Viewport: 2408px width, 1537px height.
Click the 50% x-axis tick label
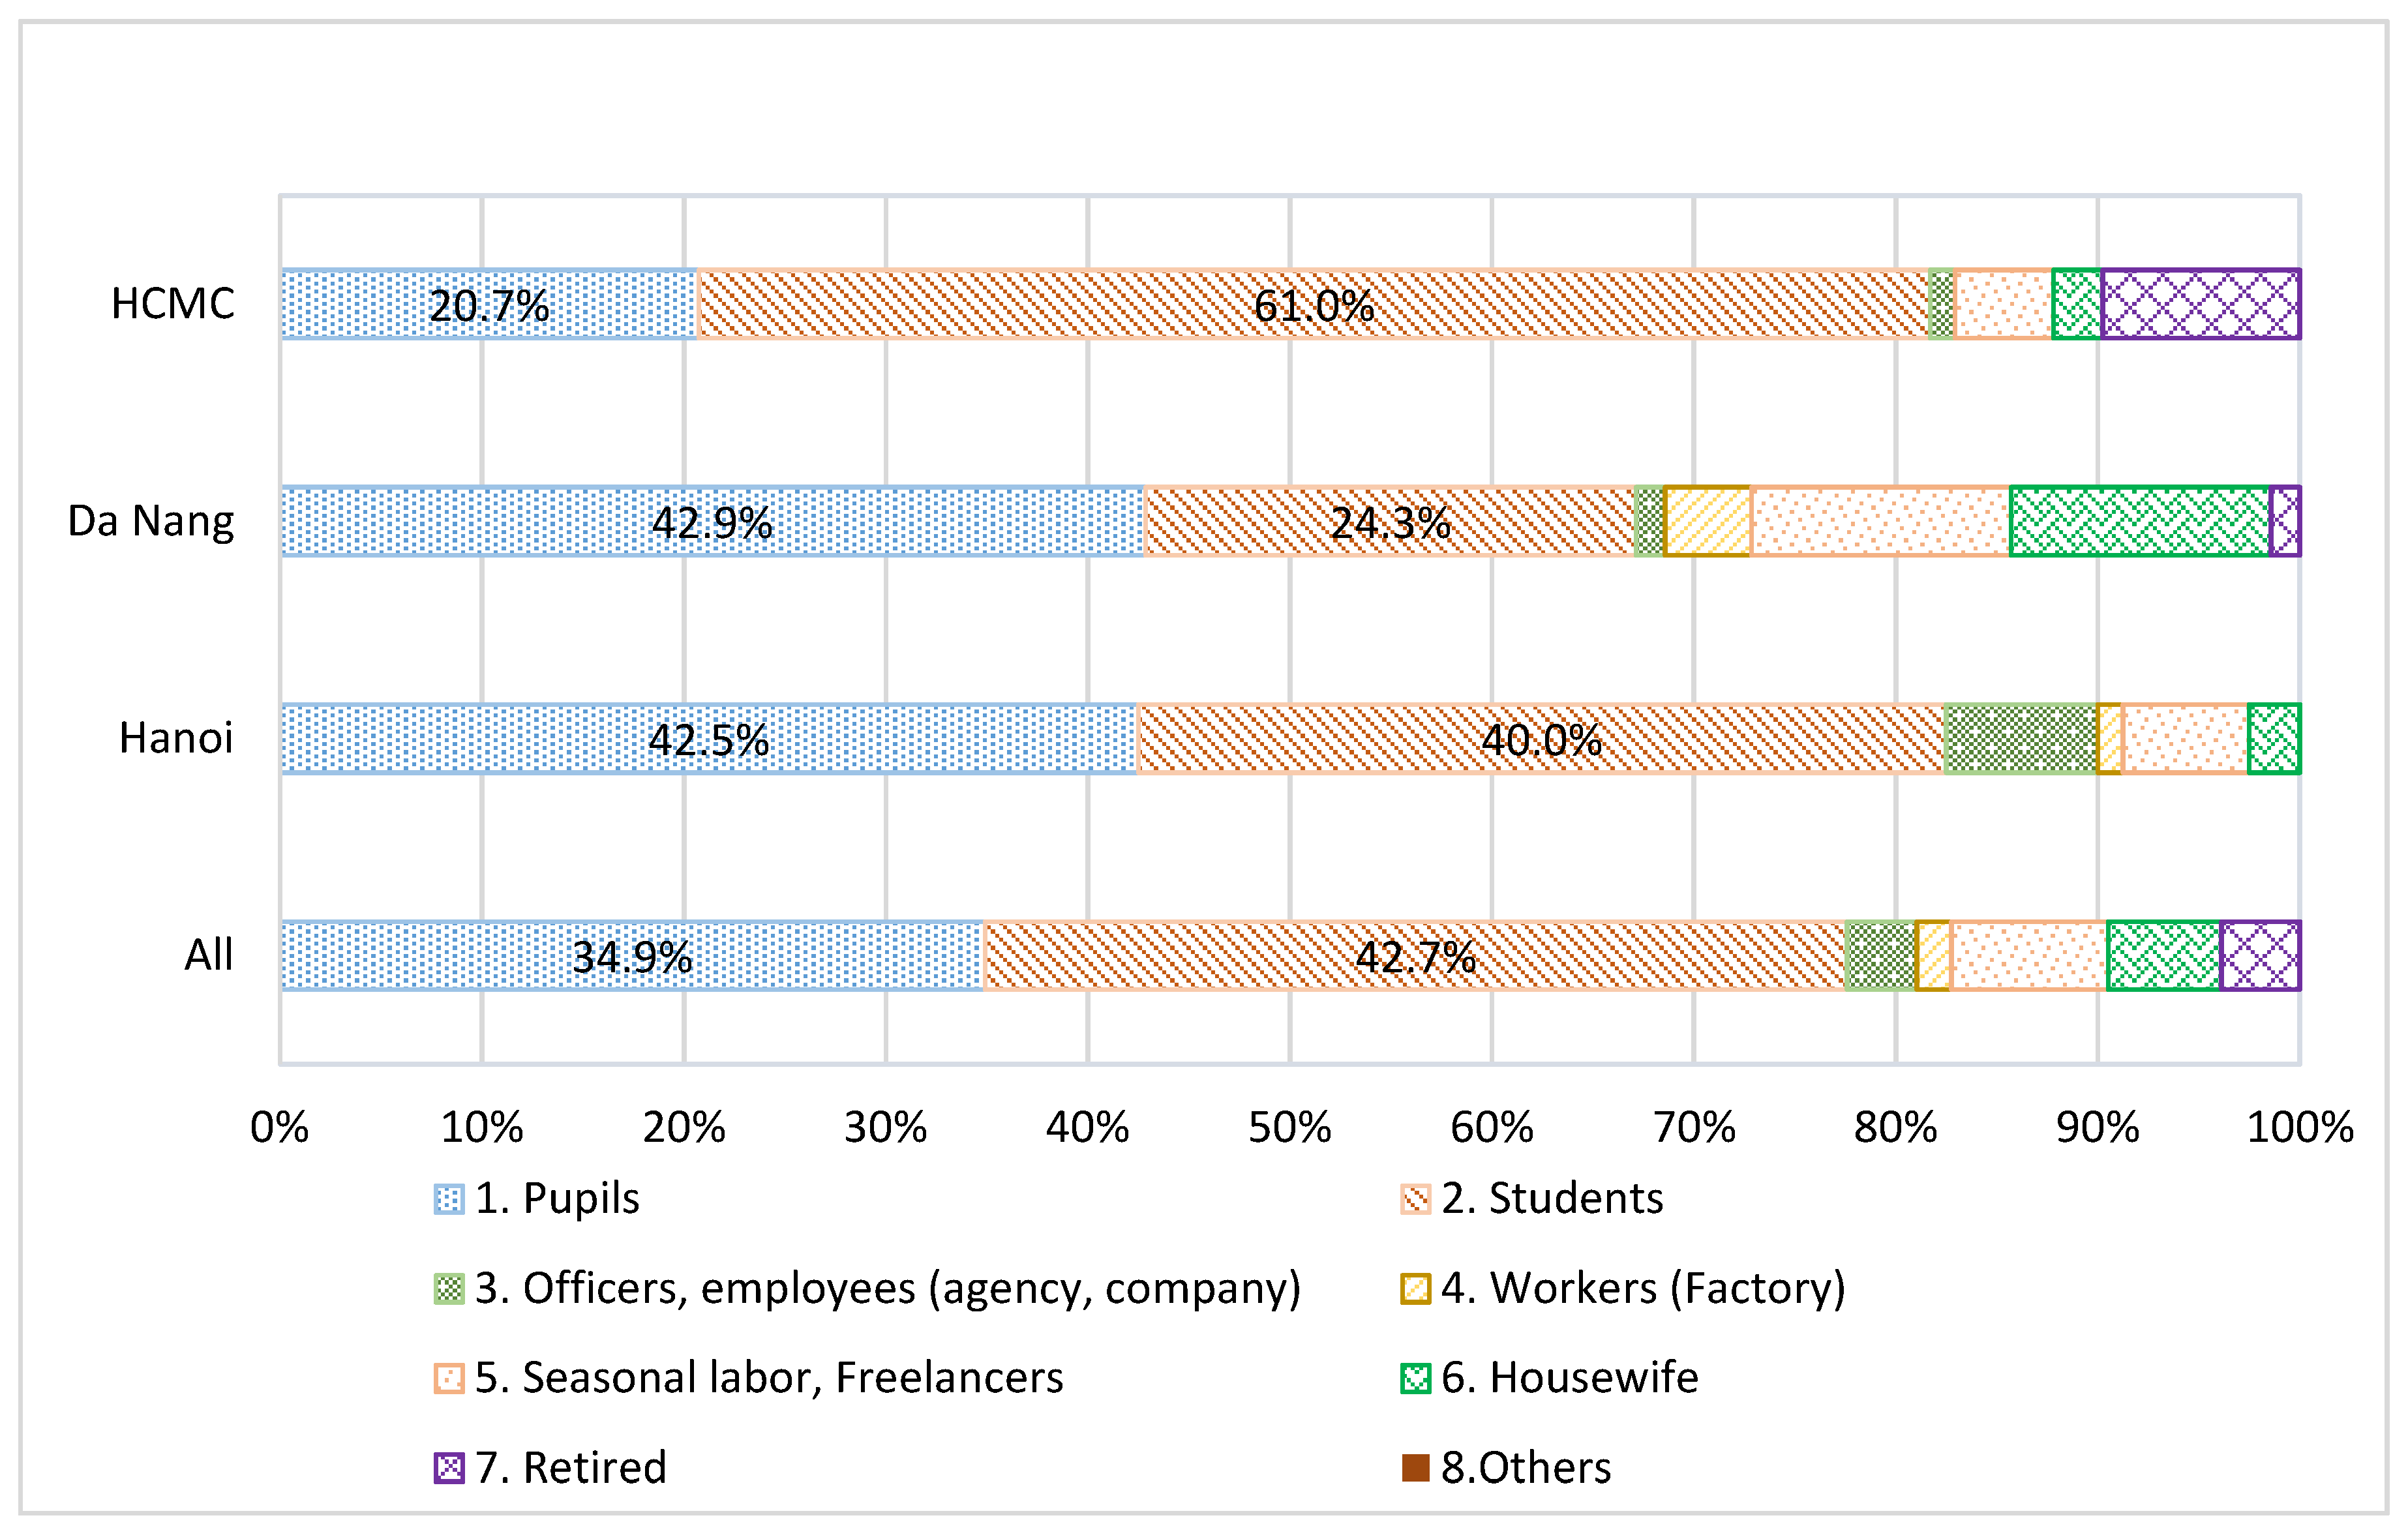click(1289, 1128)
